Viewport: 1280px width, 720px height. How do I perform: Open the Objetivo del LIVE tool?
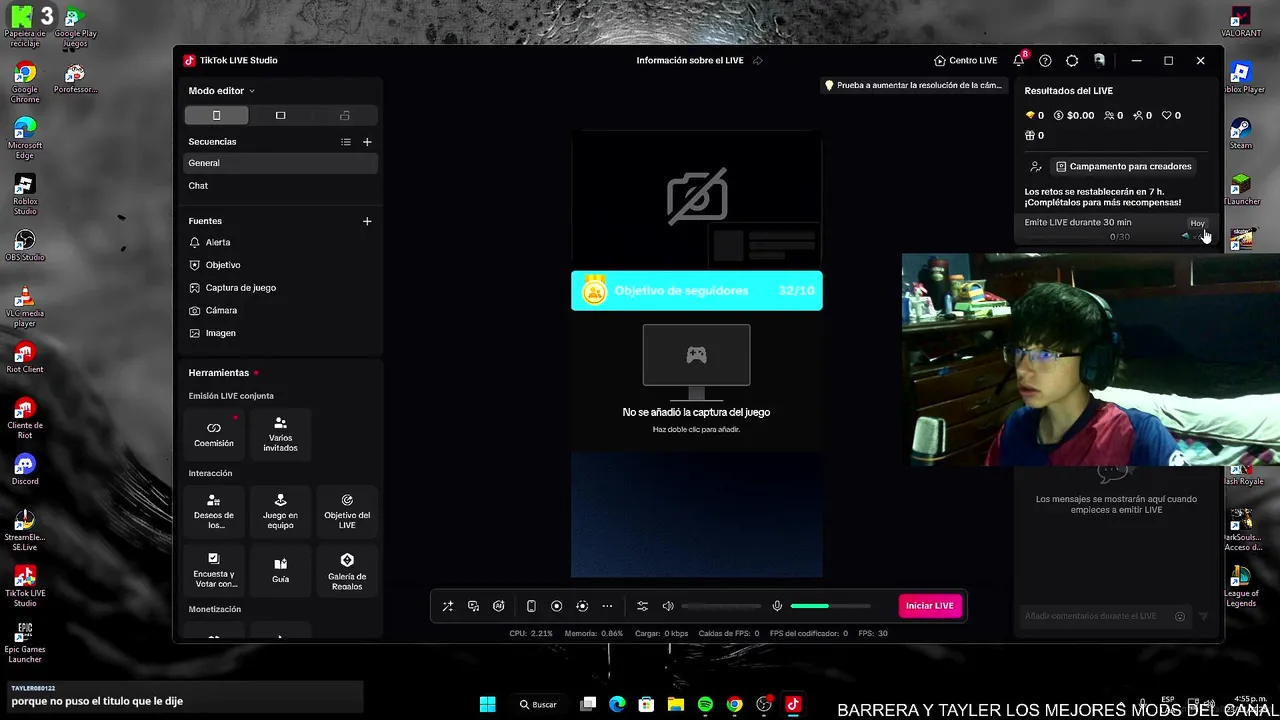click(347, 512)
